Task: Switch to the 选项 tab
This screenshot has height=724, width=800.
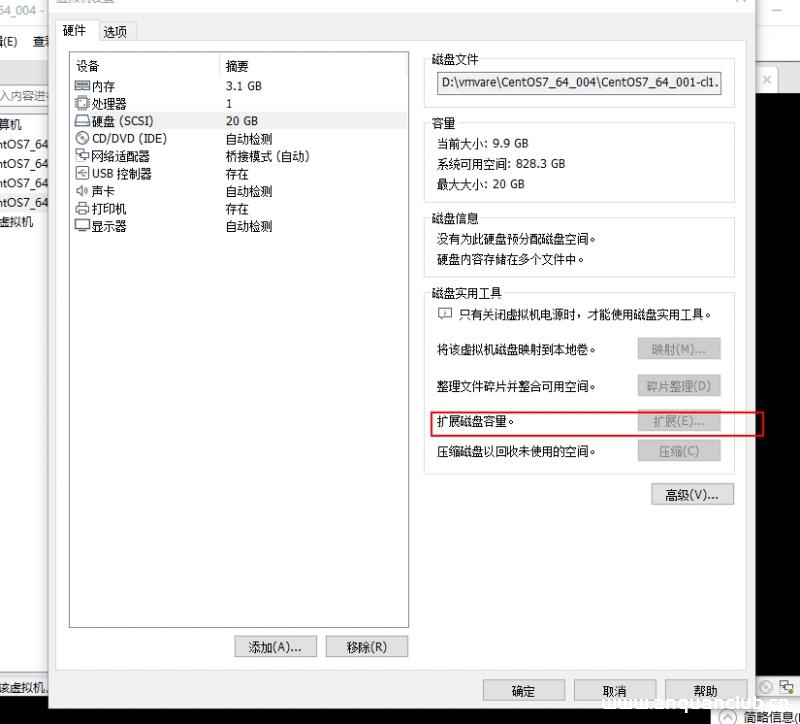Action: coord(115,31)
